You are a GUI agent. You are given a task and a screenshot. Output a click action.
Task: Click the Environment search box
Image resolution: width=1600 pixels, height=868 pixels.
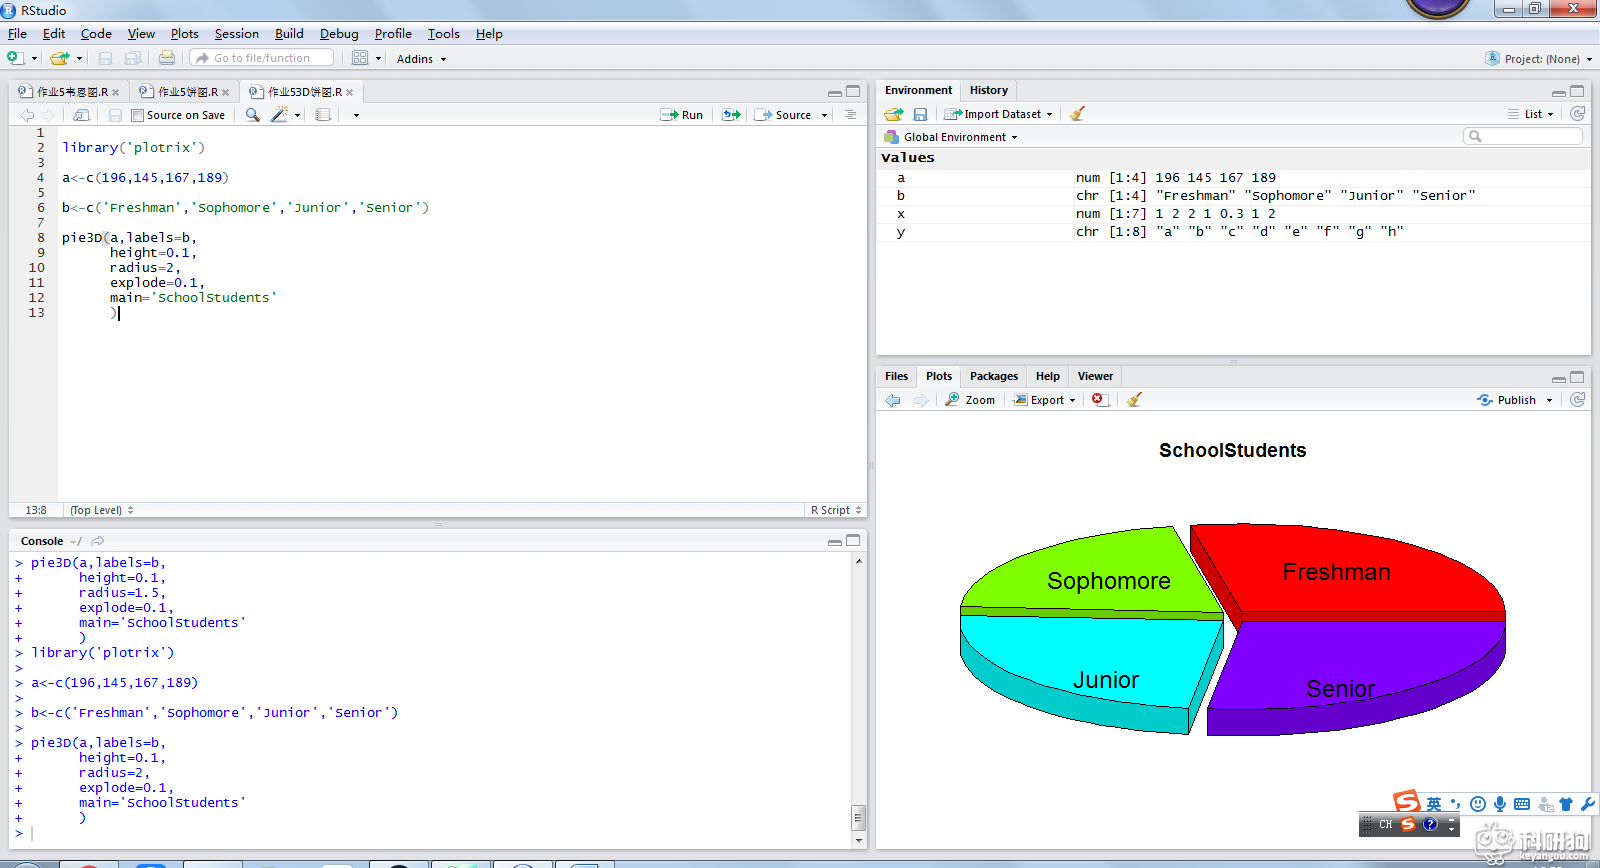(1523, 136)
